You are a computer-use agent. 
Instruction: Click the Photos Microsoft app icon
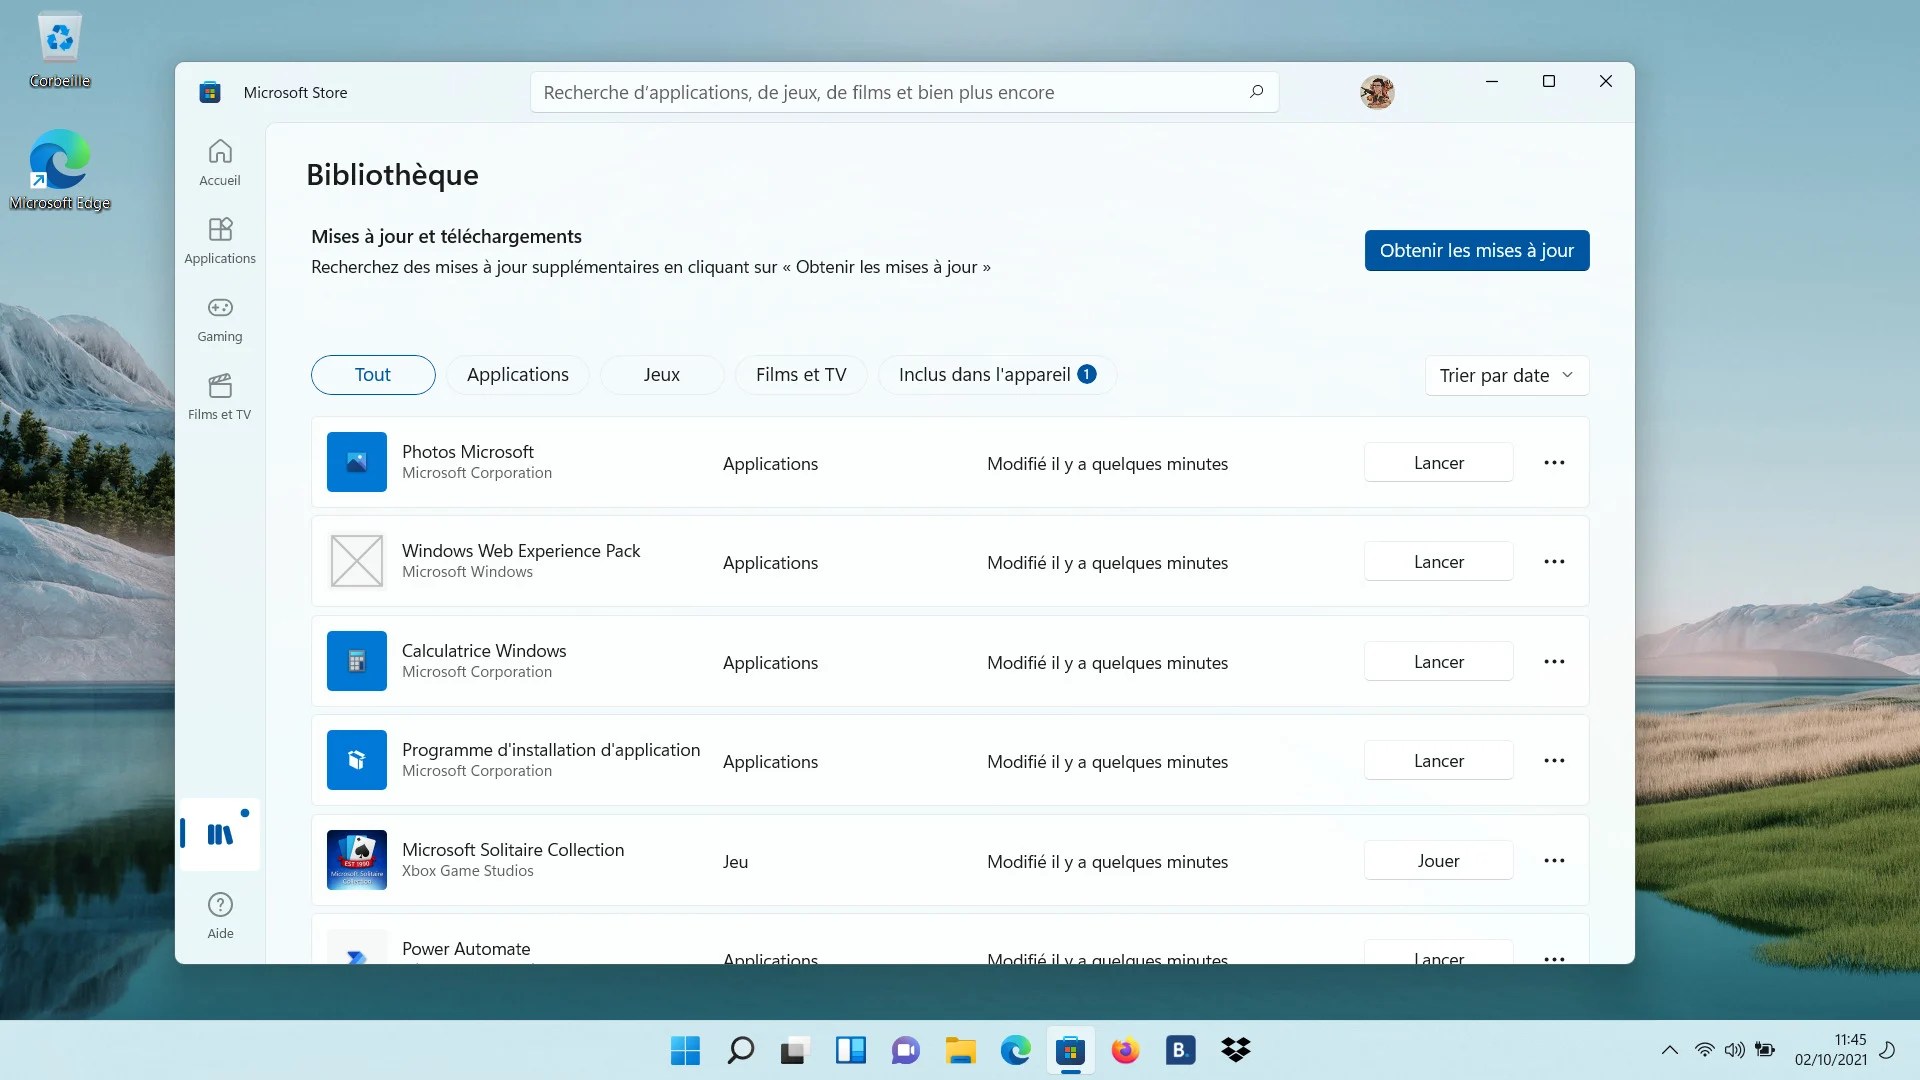(357, 462)
